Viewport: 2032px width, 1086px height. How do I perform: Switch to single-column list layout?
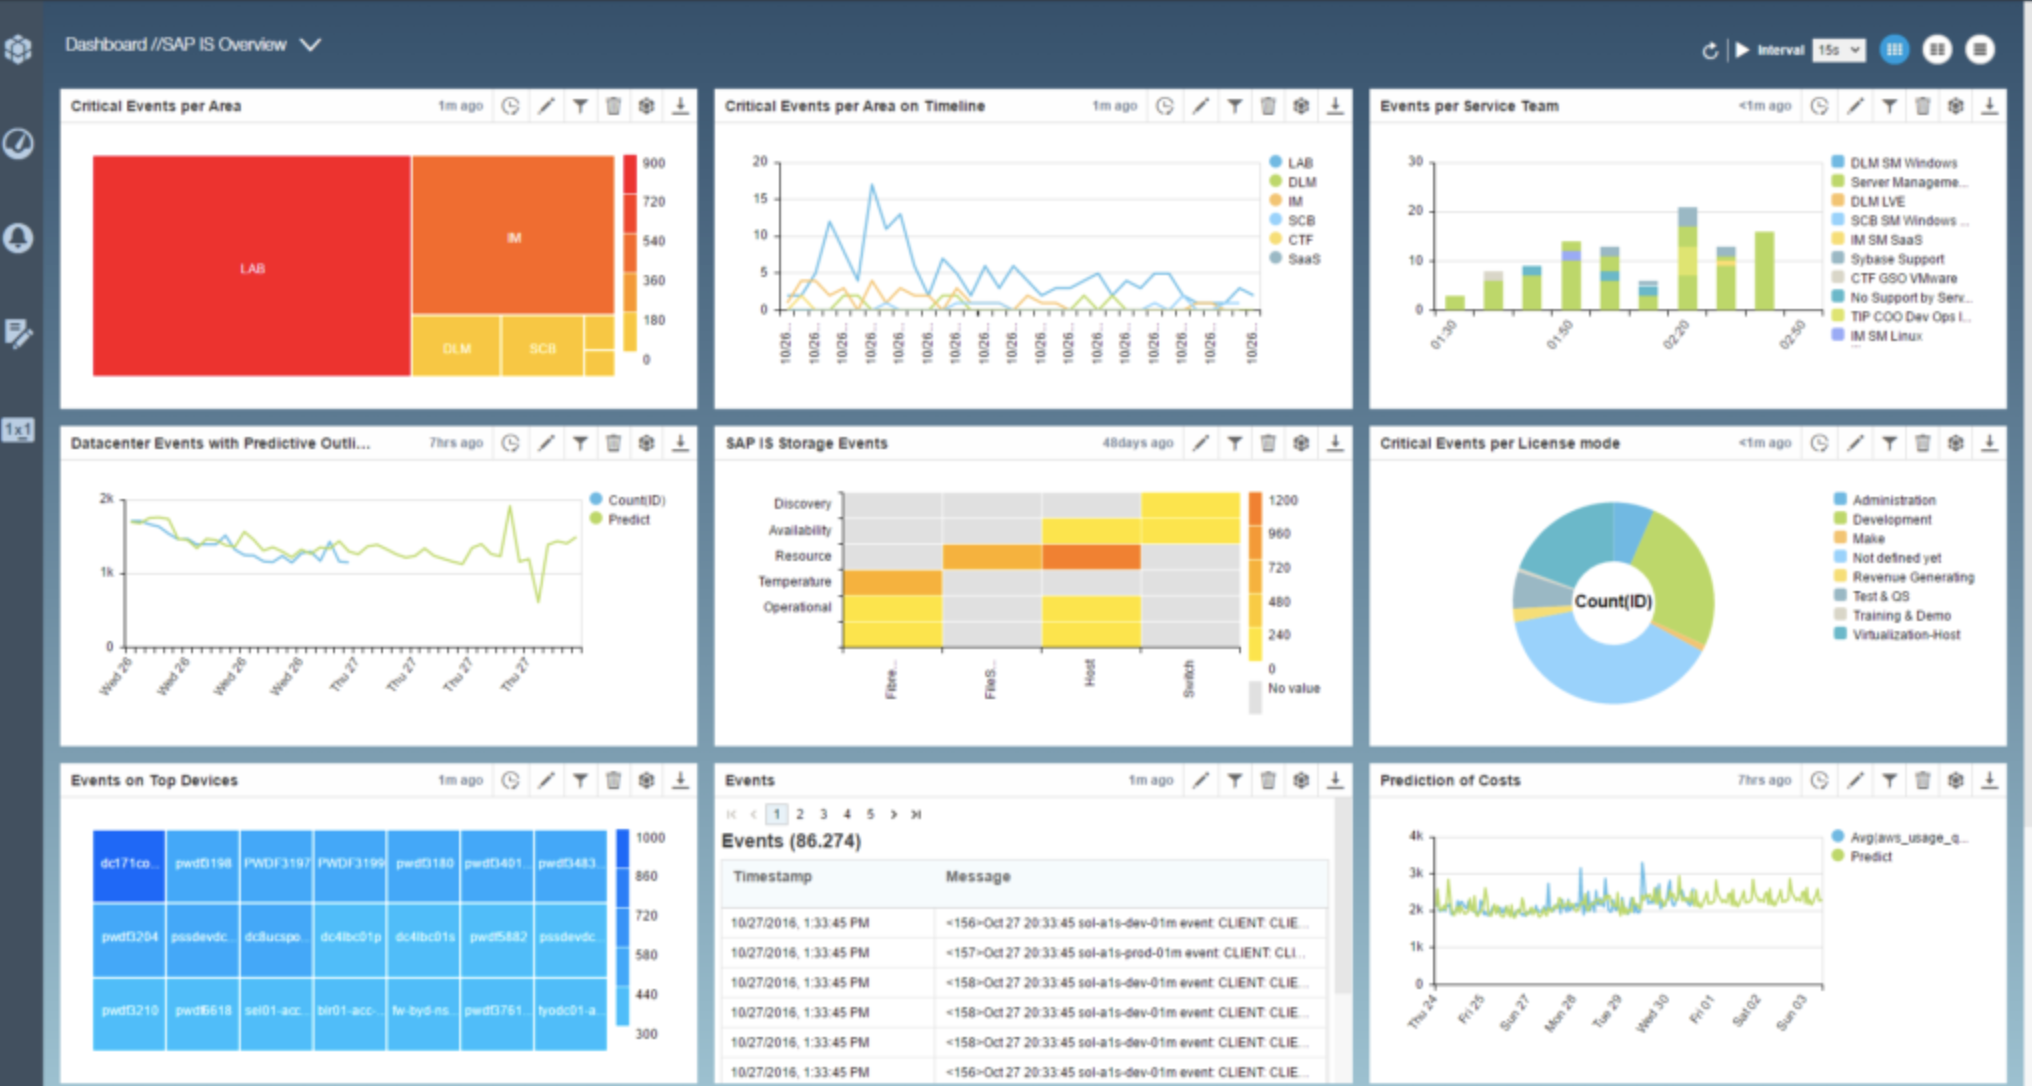pyautogui.click(x=1979, y=49)
